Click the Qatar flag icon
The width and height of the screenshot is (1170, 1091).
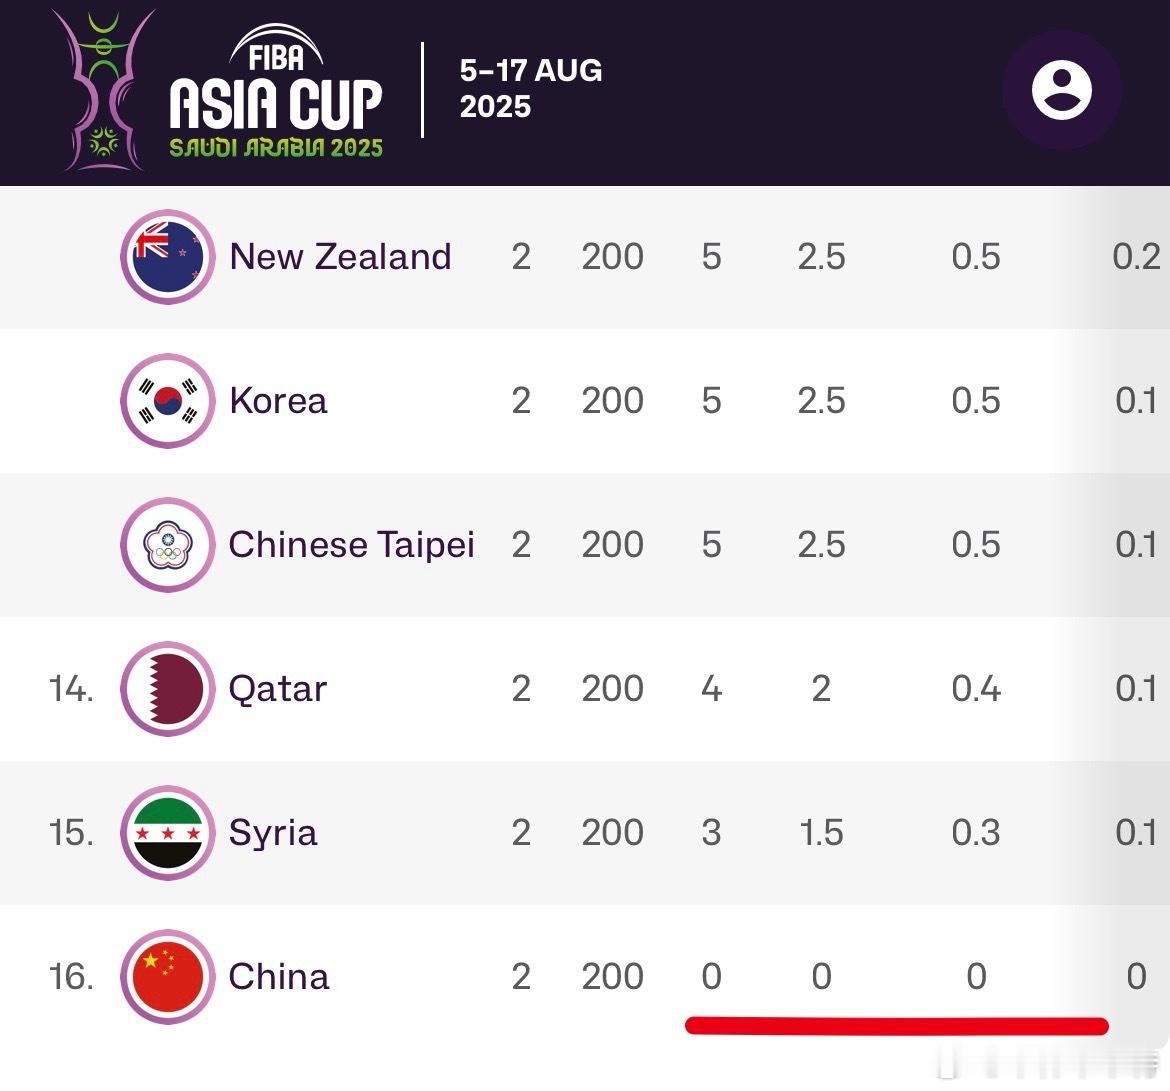[x=168, y=689]
